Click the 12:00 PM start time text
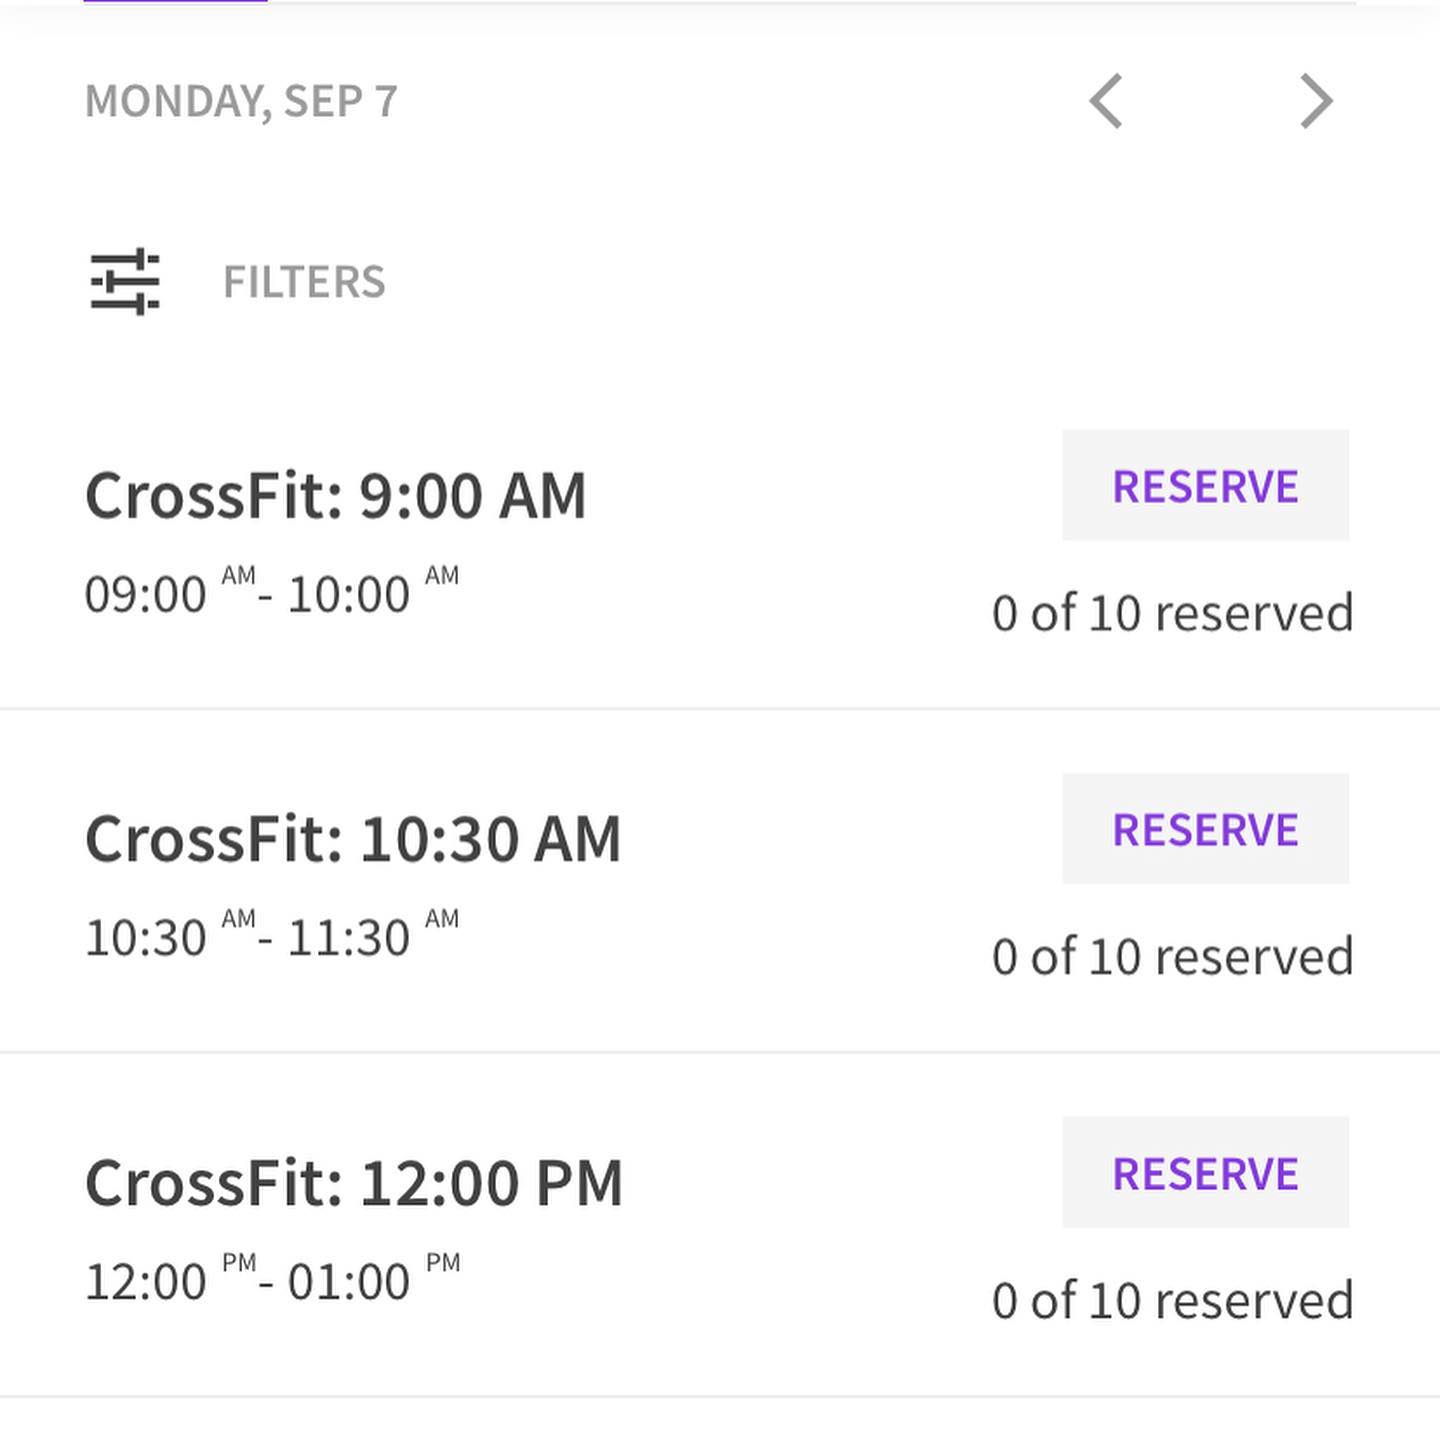 pos(168,1281)
